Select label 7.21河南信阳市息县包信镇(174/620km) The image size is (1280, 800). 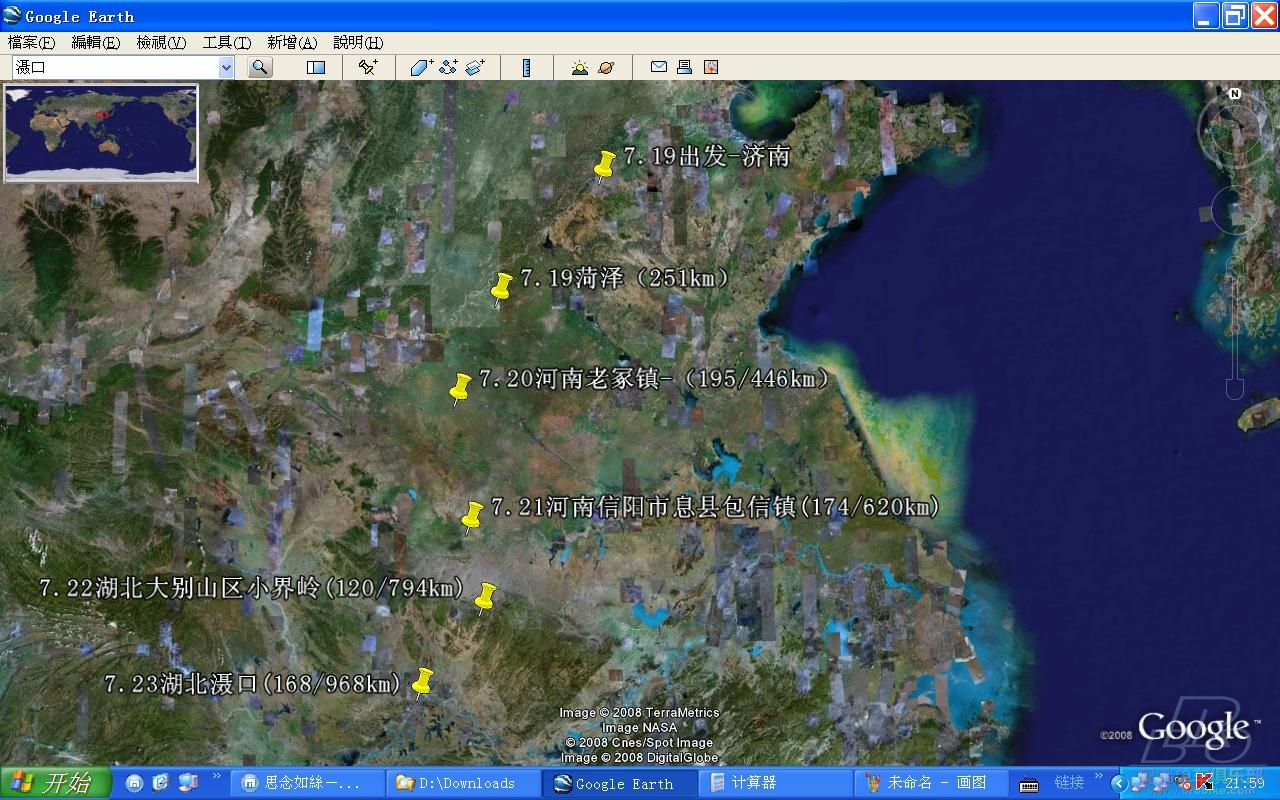[x=716, y=507]
